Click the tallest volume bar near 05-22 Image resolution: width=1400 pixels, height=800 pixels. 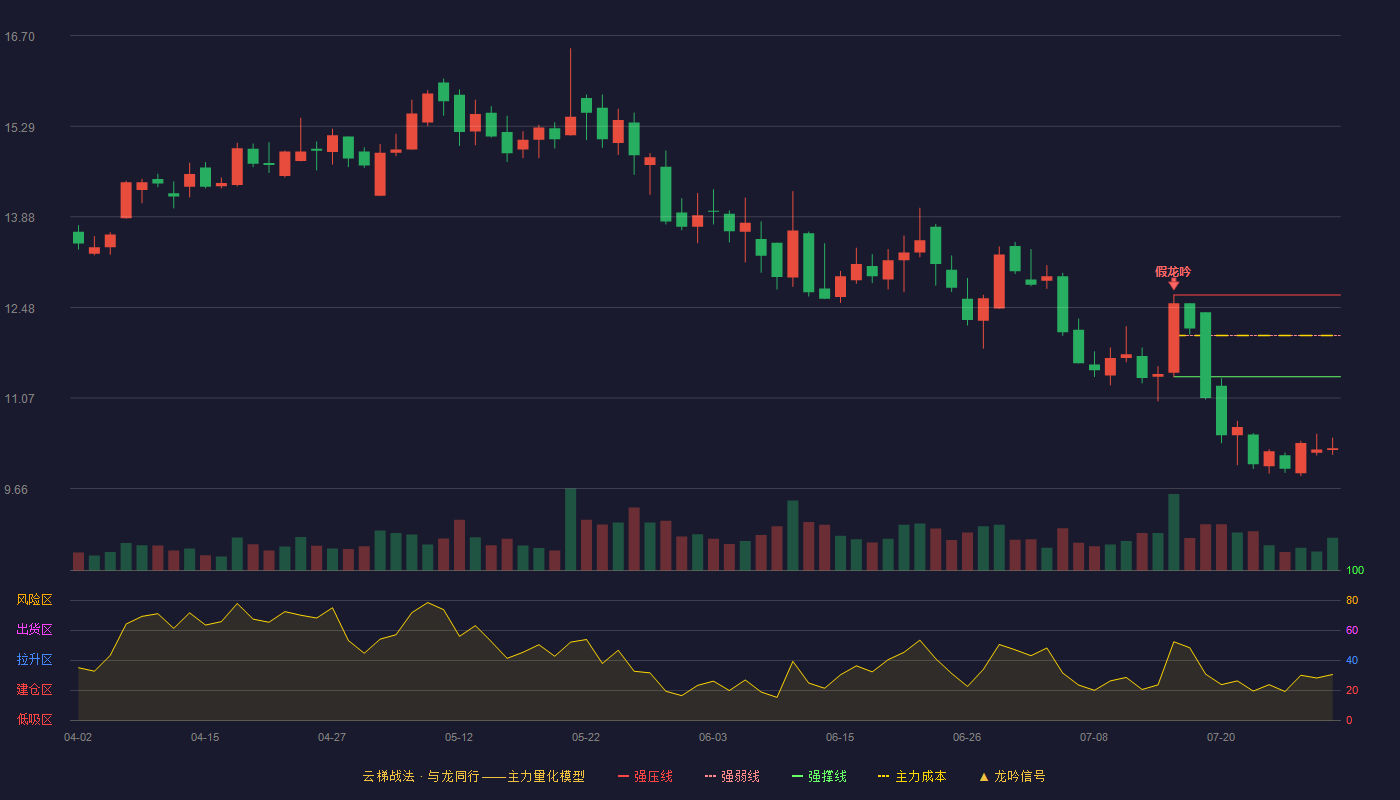pyautogui.click(x=570, y=529)
